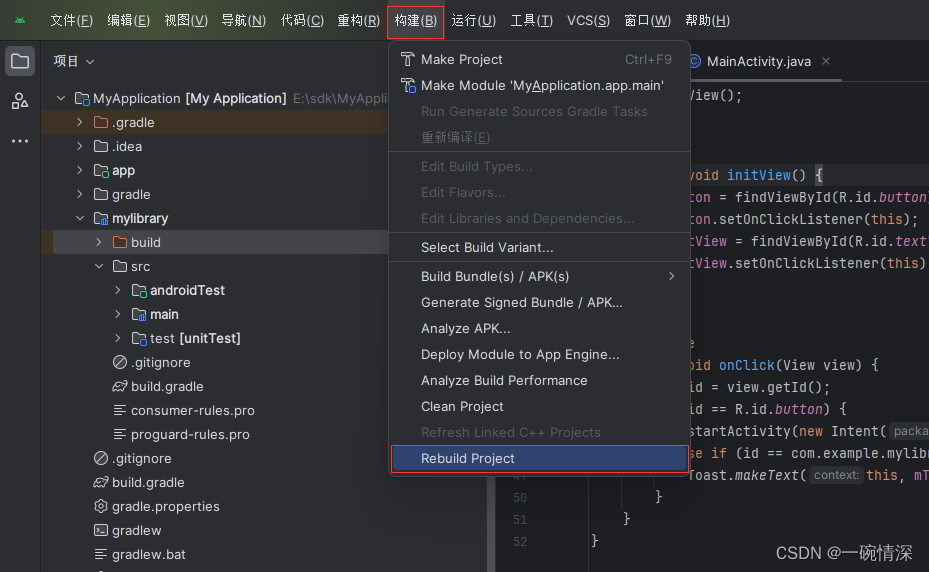Click the gradlew.bat file icon

coord(101,554)
